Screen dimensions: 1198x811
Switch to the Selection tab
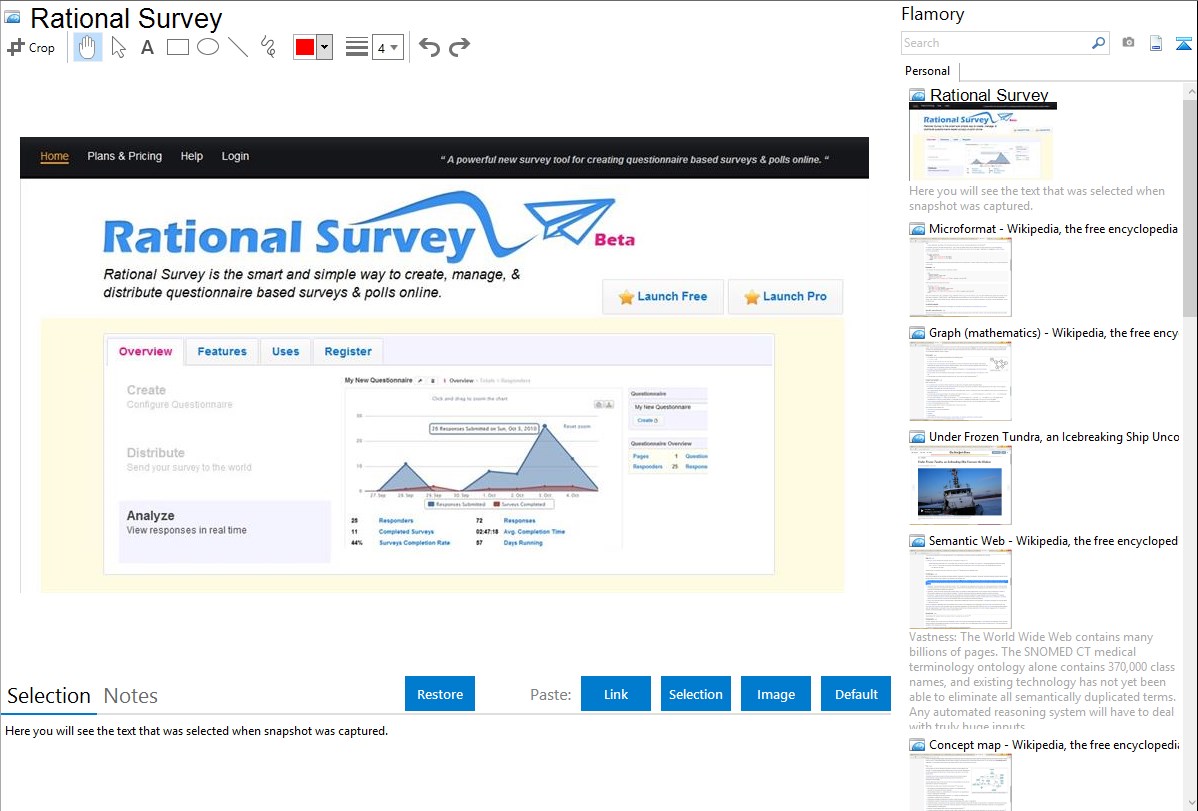tap(49, 696)
